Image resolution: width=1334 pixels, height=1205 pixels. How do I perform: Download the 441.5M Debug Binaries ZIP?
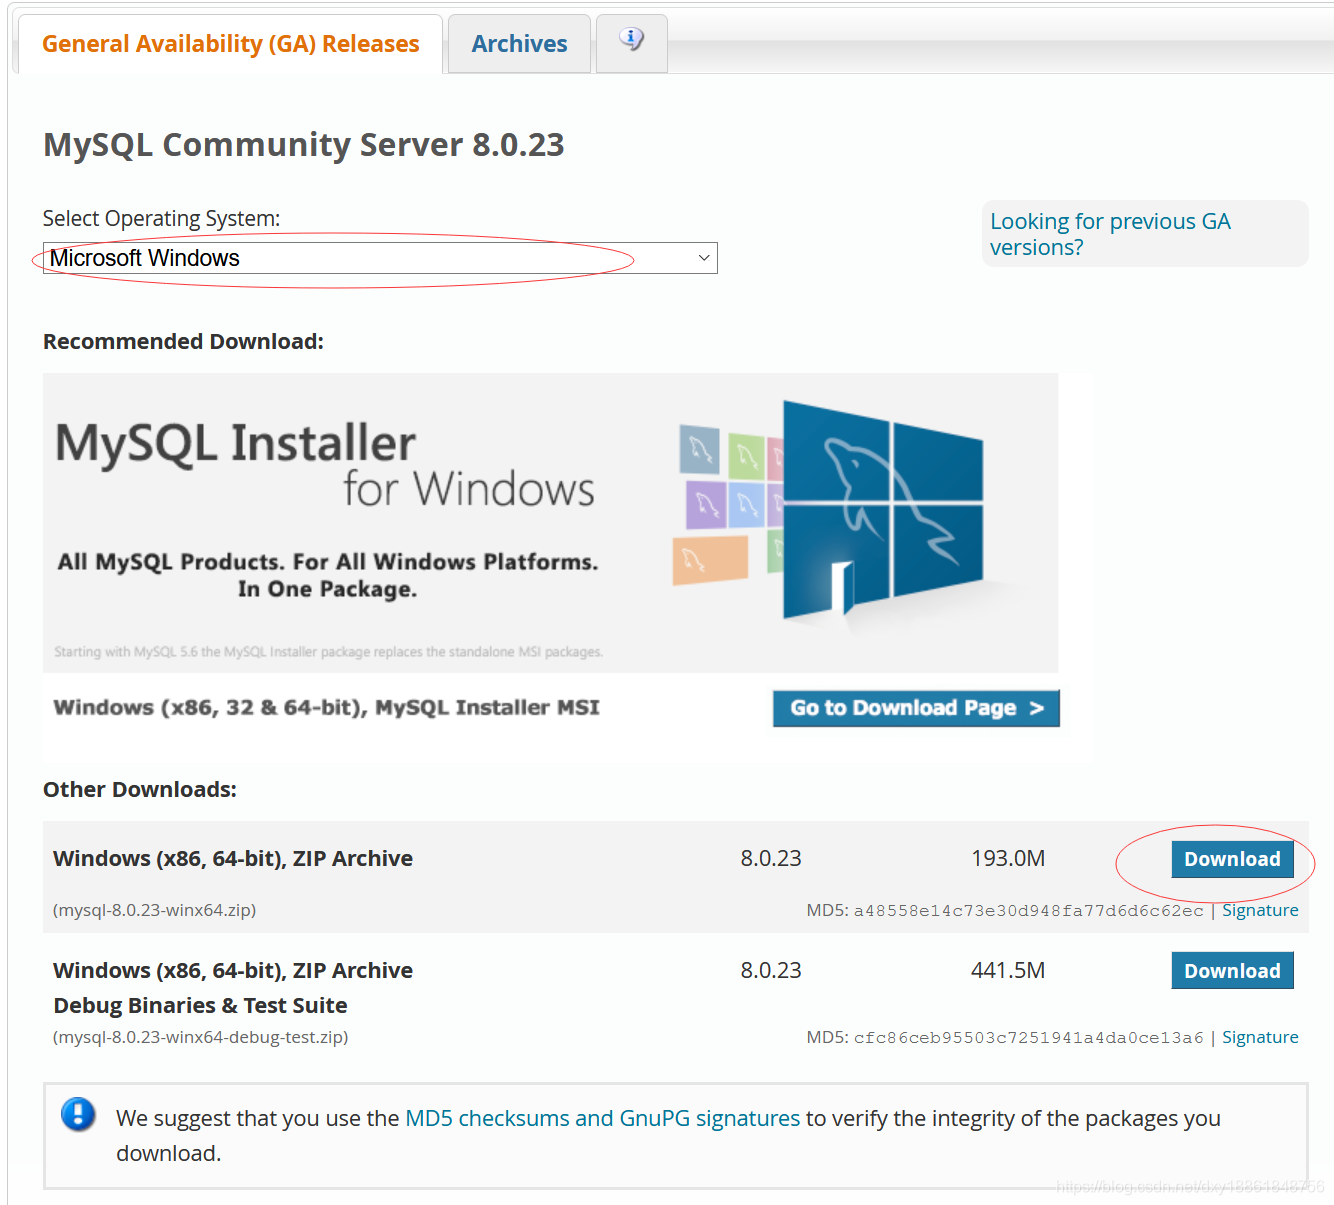[1232, 971]
